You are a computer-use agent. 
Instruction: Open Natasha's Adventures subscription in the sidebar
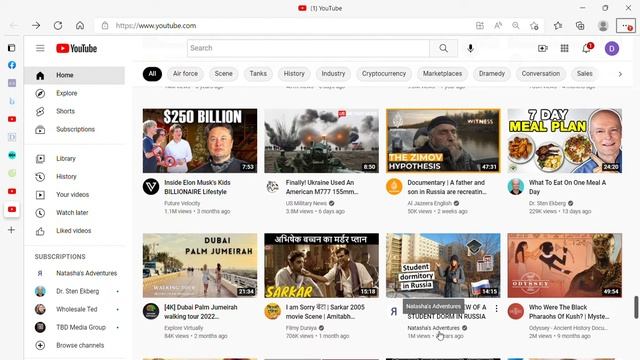click(74, 273)
